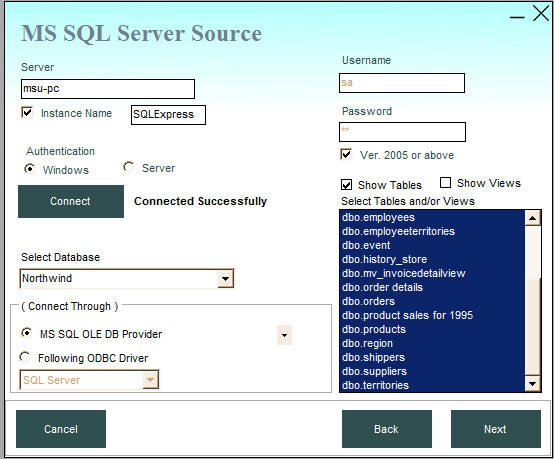This screenshot has width=554, height=459.
Task: Select dbo.event in the table list
Action: click(432, 245)
